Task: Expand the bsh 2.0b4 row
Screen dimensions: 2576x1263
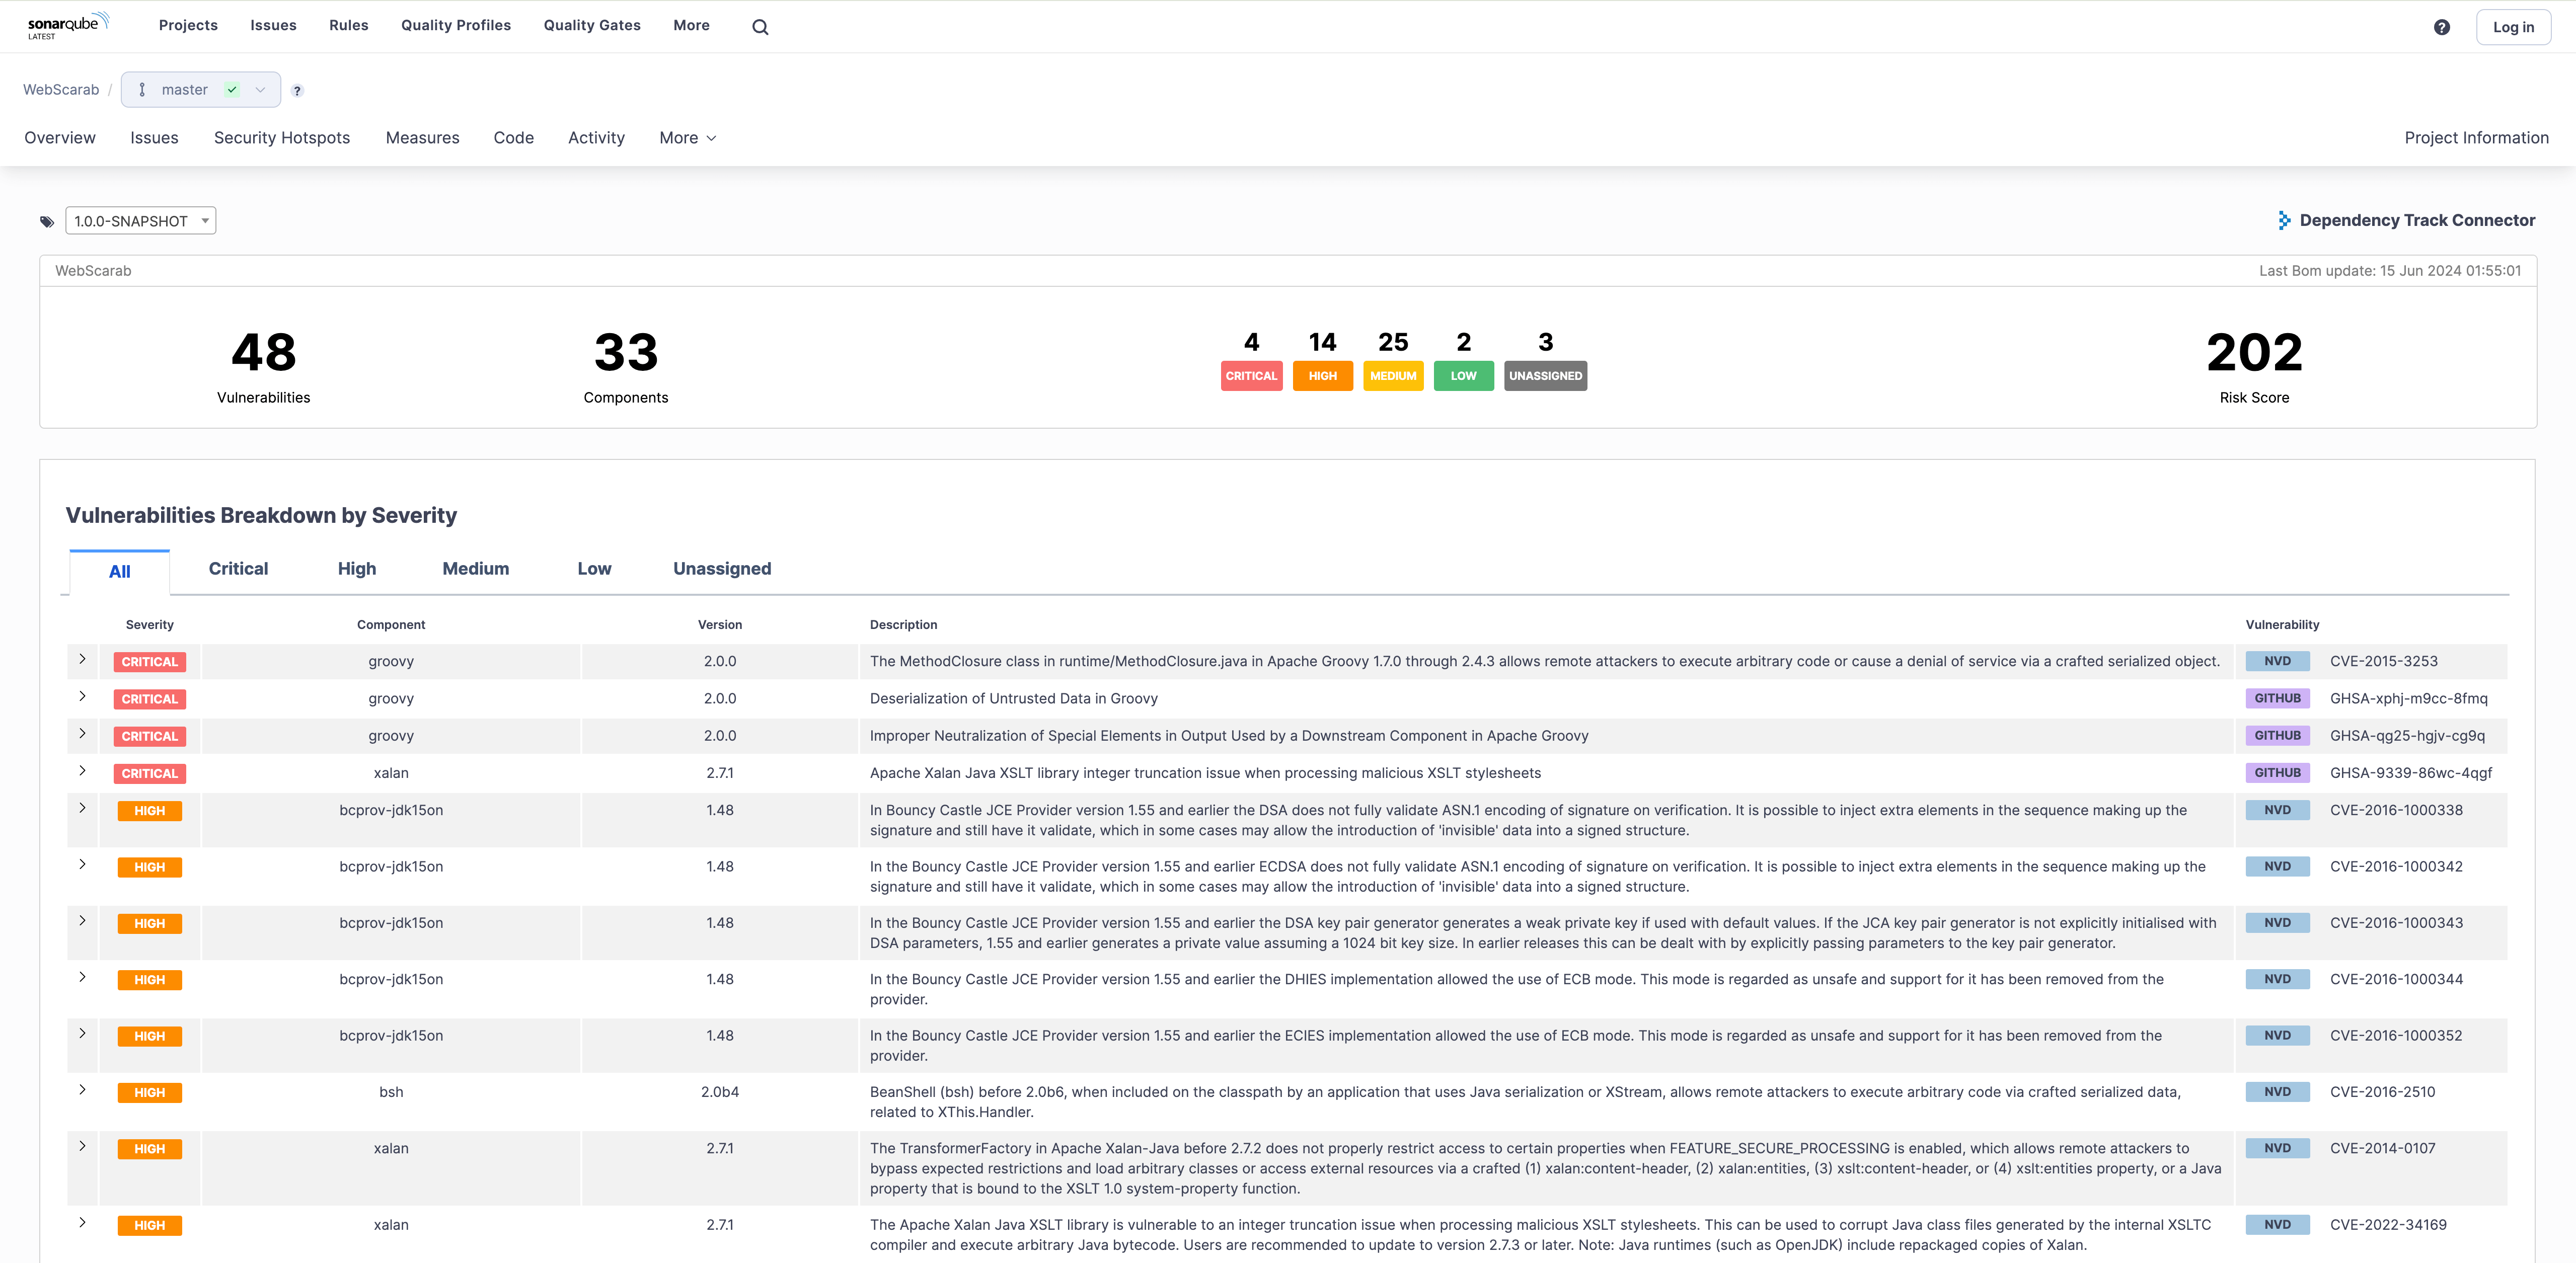Action: click(x=82, y=1090)
